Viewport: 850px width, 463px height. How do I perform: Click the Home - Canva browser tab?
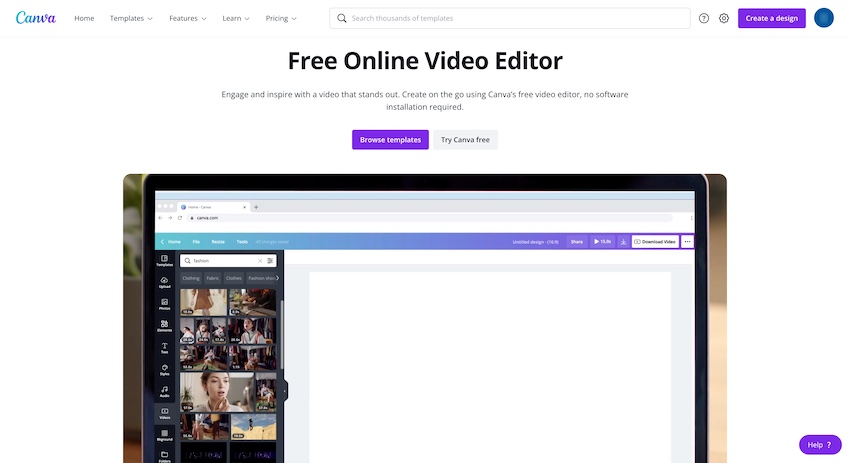(212, 207)
